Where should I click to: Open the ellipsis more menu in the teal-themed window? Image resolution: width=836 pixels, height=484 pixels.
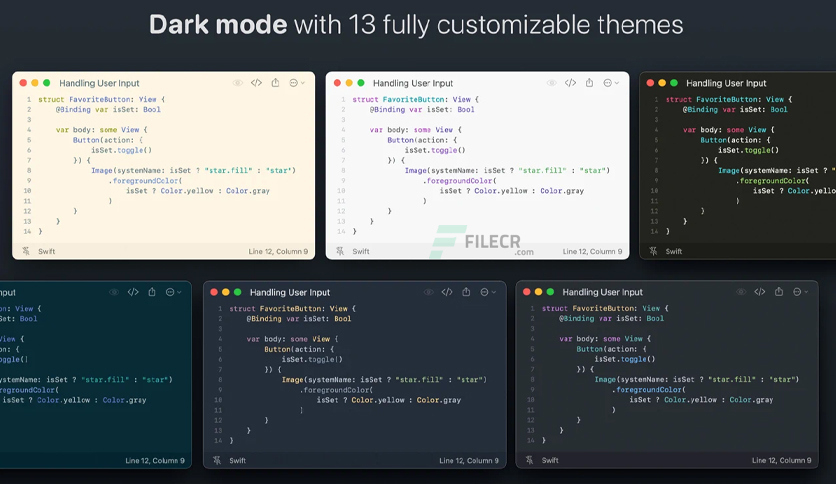coord(173,292)
